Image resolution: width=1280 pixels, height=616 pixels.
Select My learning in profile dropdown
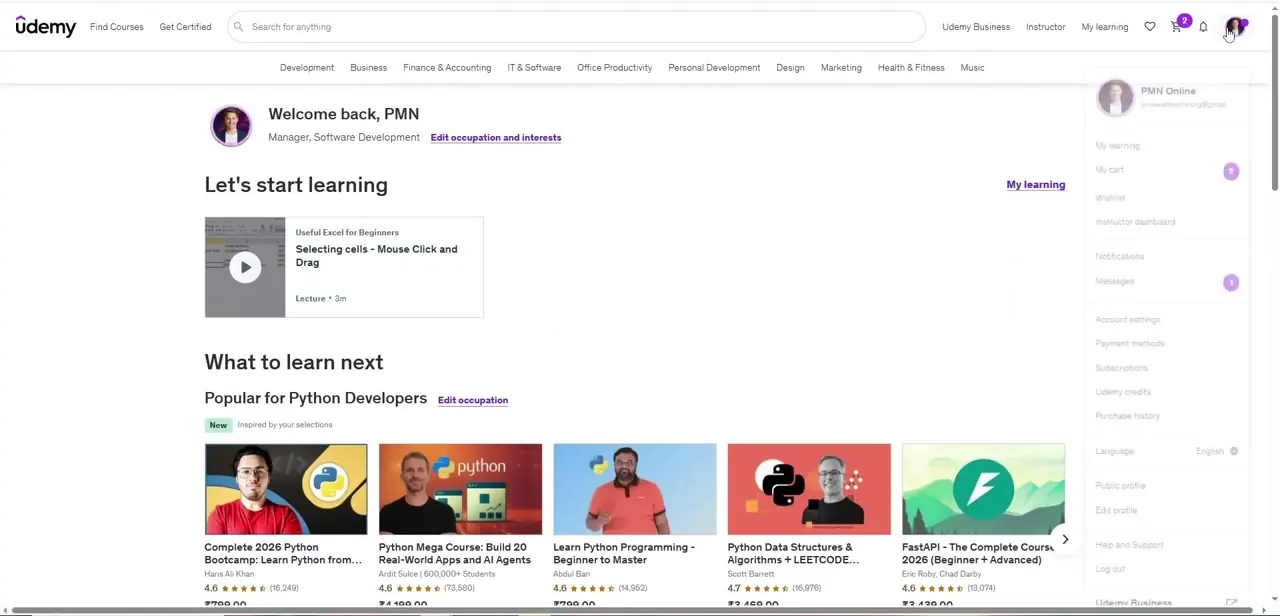coord(1117,146)
